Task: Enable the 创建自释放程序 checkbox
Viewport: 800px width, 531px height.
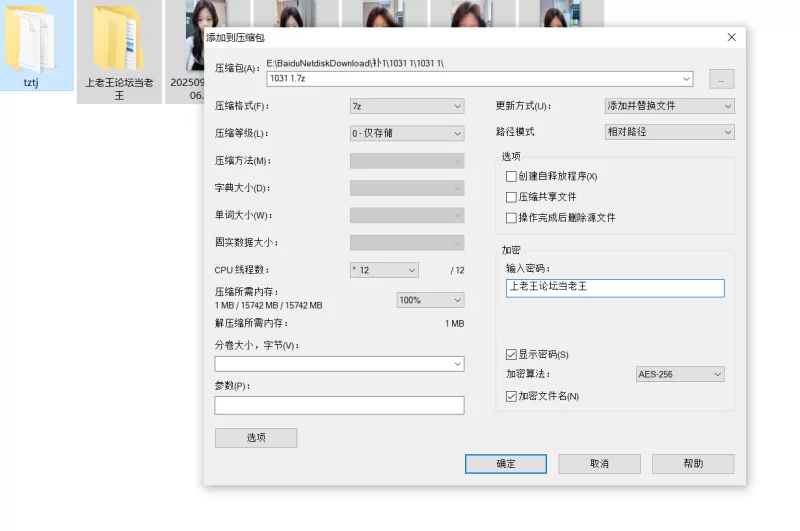Action: (x=512, y=177)
